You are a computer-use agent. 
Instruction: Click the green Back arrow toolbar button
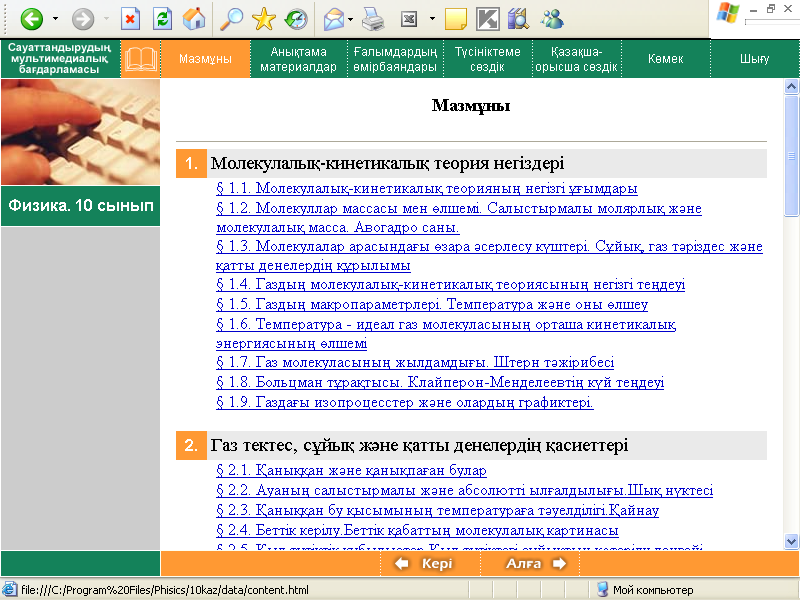[x=31, y=18]
